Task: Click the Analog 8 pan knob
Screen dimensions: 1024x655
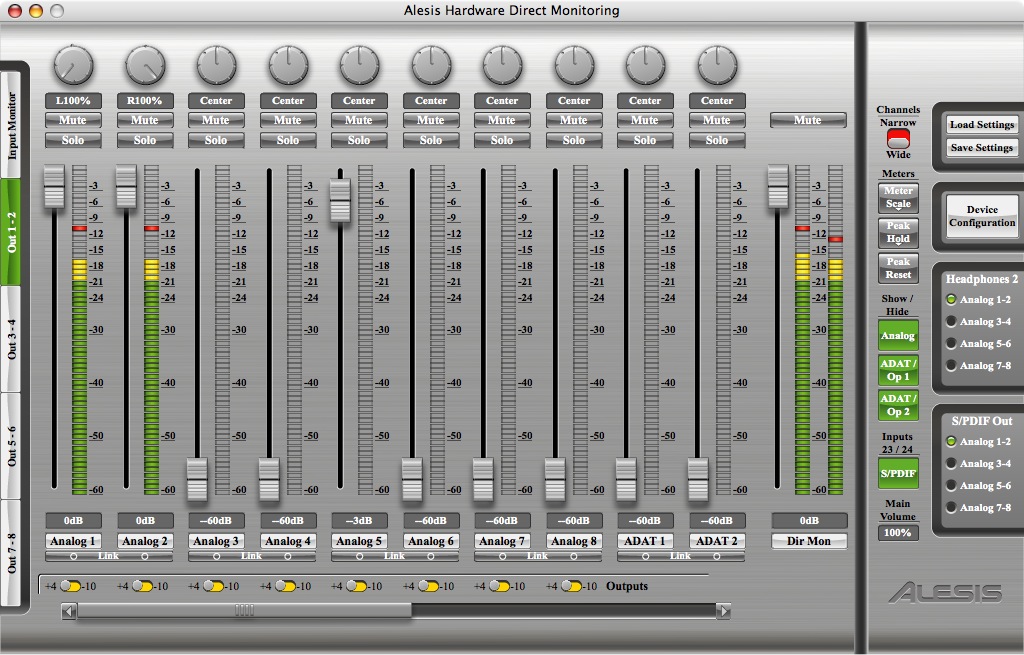Action: pos(574,65)
